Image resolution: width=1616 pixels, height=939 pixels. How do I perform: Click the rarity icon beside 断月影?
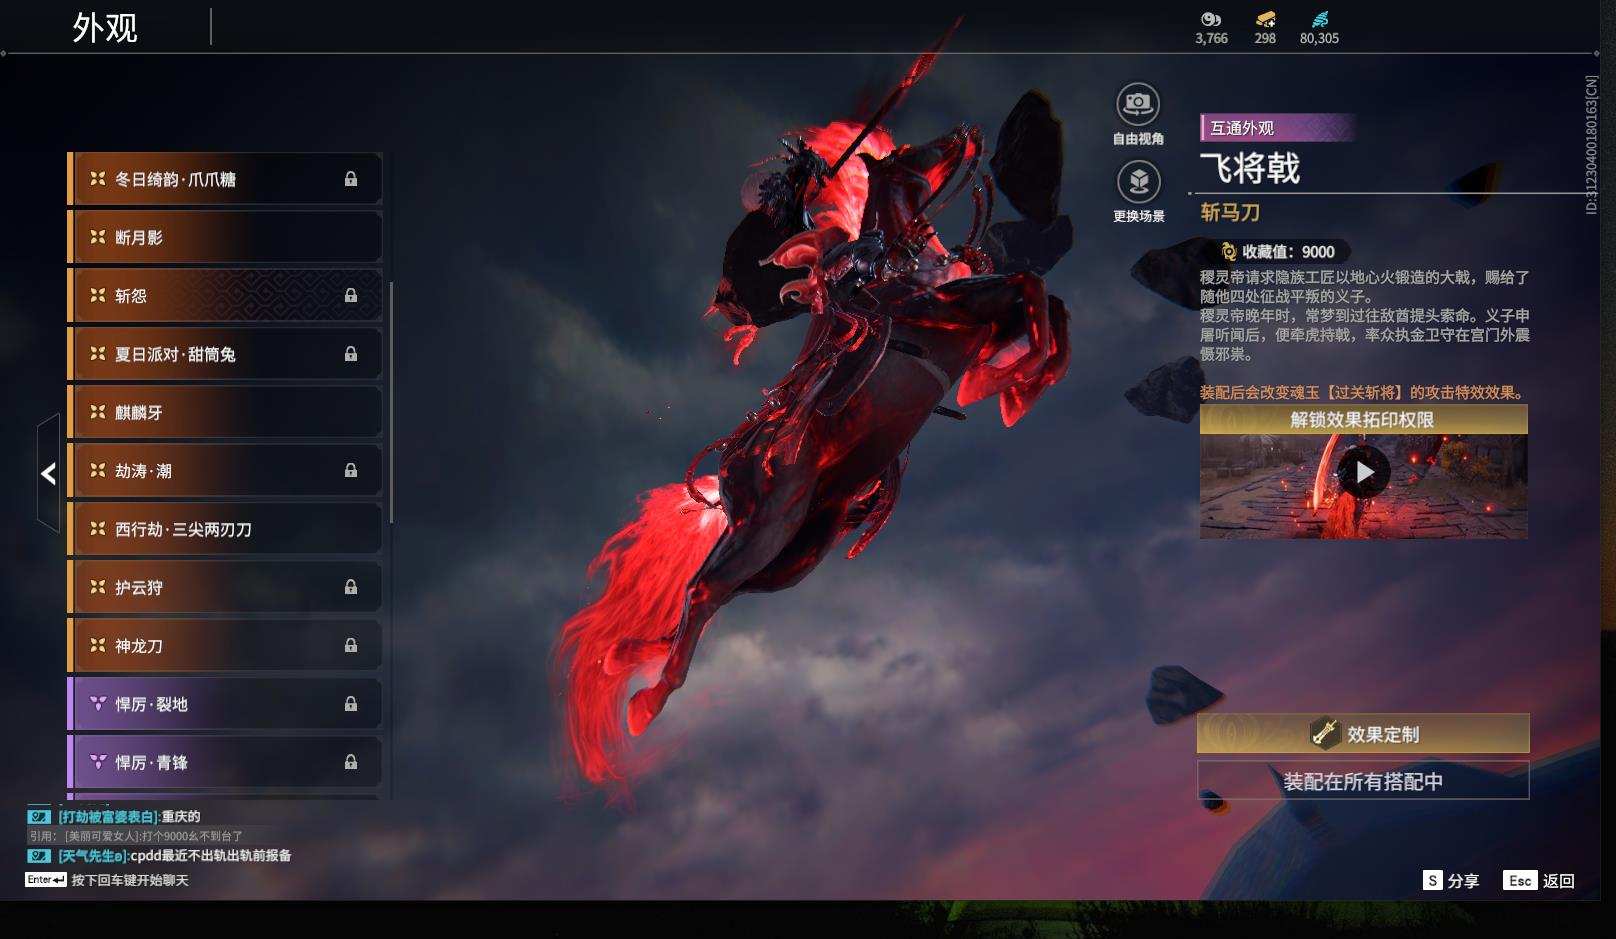click(98, 237)
